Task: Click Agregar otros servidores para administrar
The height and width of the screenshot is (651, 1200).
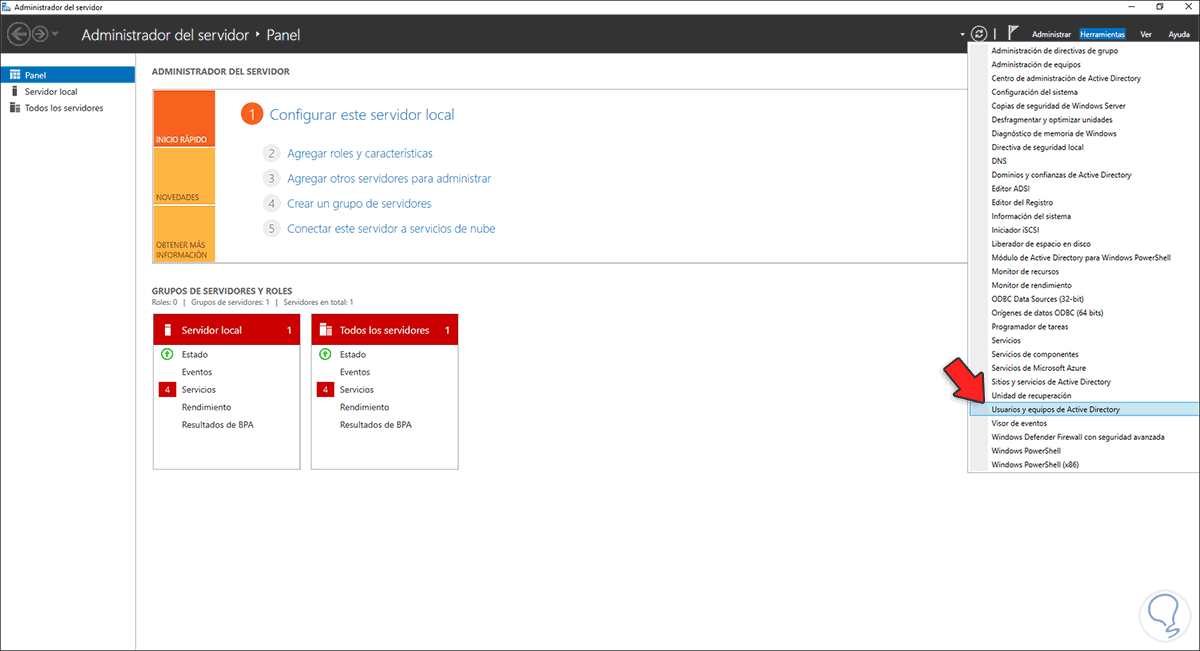Action: point(389,179)
